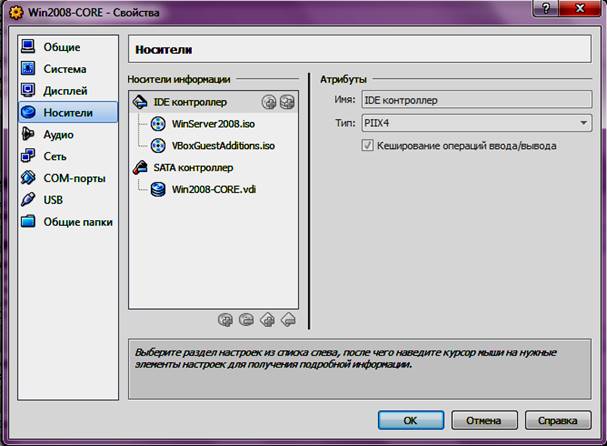Click the Система chip icon
The image size is (607, 446).
28,68
